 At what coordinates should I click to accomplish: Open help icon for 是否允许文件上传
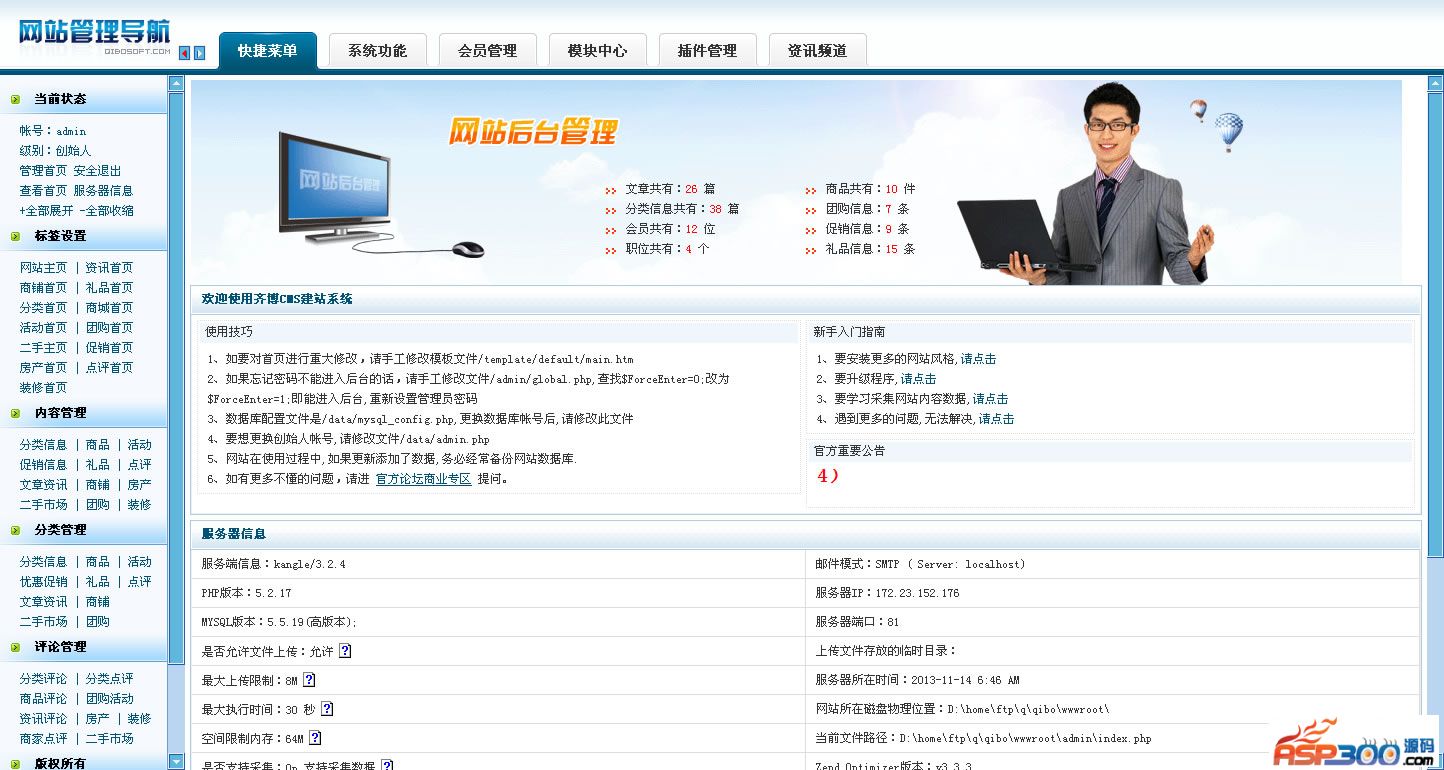(345, 651)
